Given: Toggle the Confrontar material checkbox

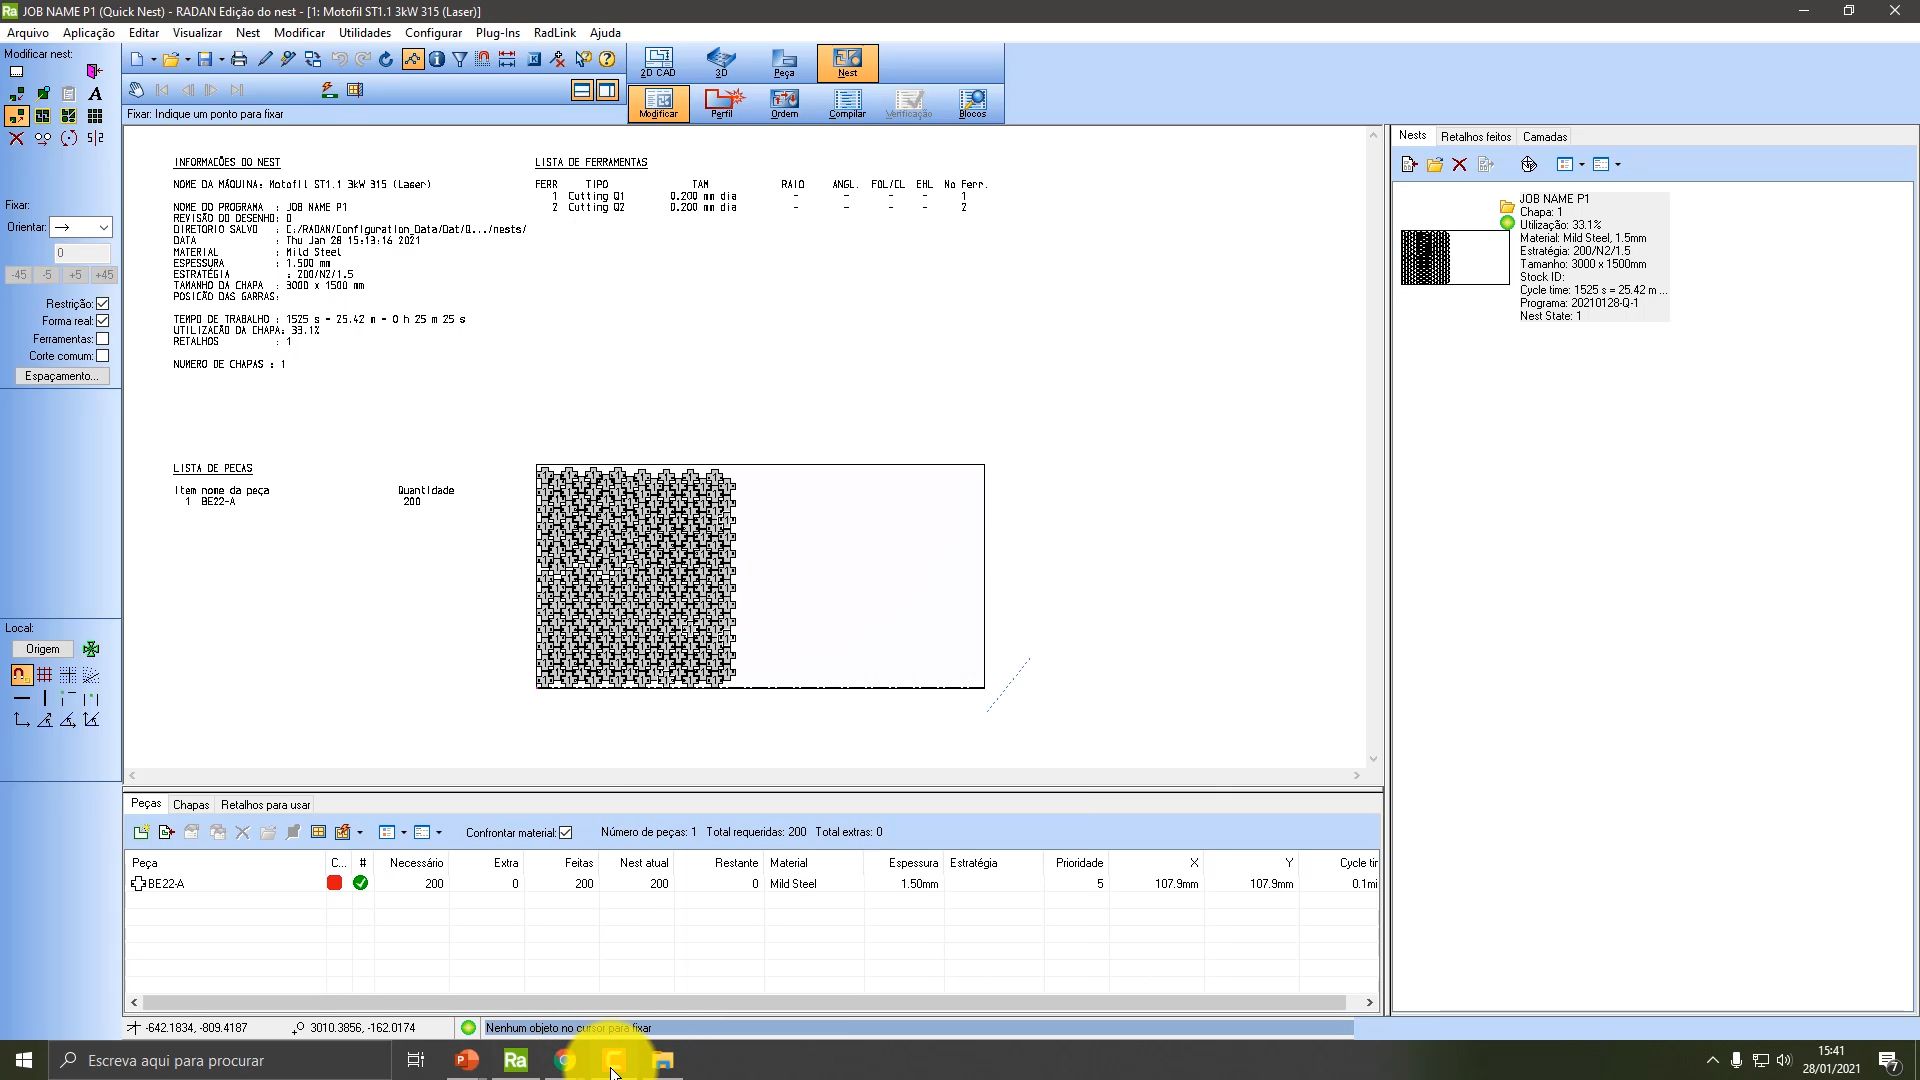Looking at the screenshot, I should point(566,832).
